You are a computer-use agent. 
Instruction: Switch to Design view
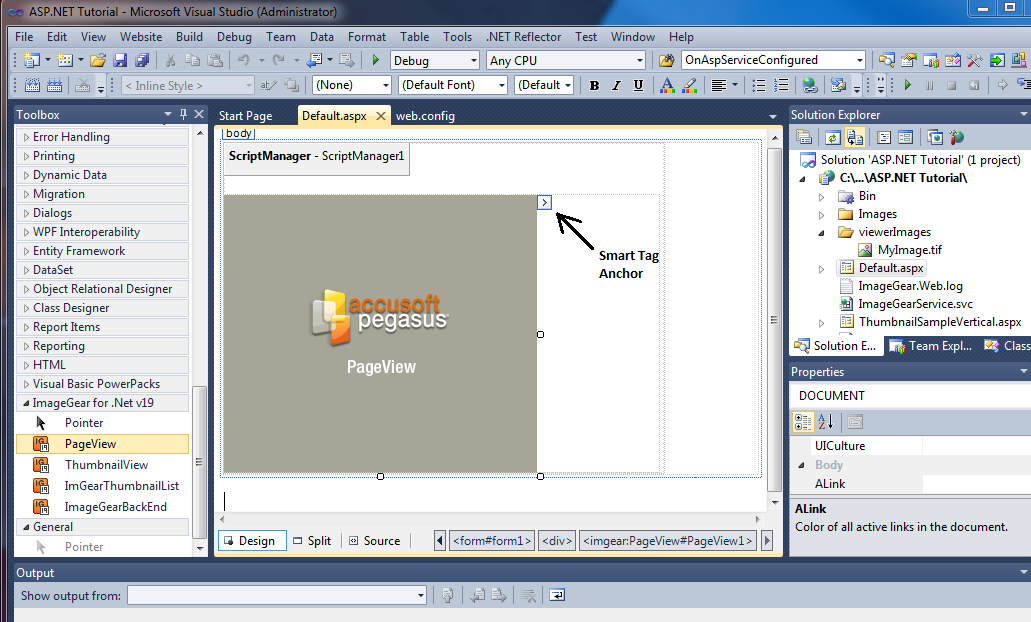[252, 540]
